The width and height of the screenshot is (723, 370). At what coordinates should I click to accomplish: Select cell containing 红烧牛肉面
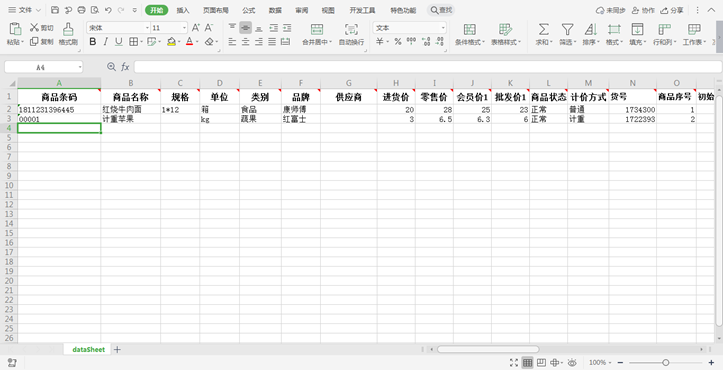130,110
